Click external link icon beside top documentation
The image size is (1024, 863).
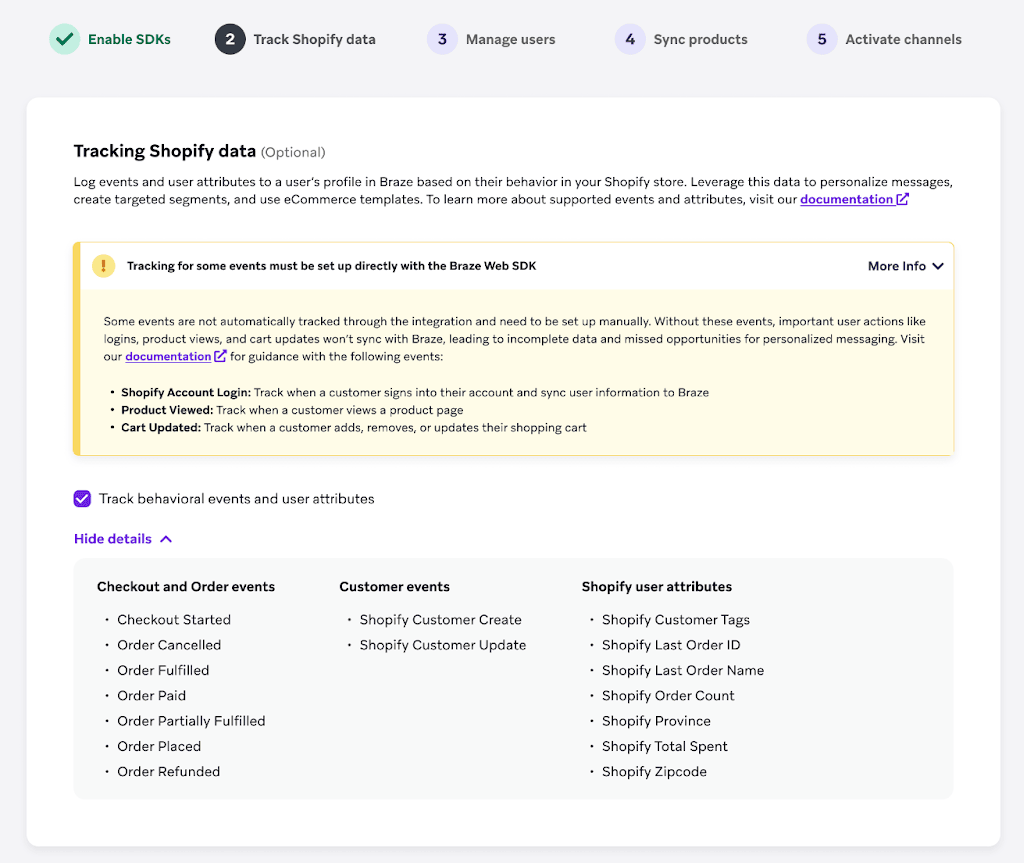tap(902, 199)
